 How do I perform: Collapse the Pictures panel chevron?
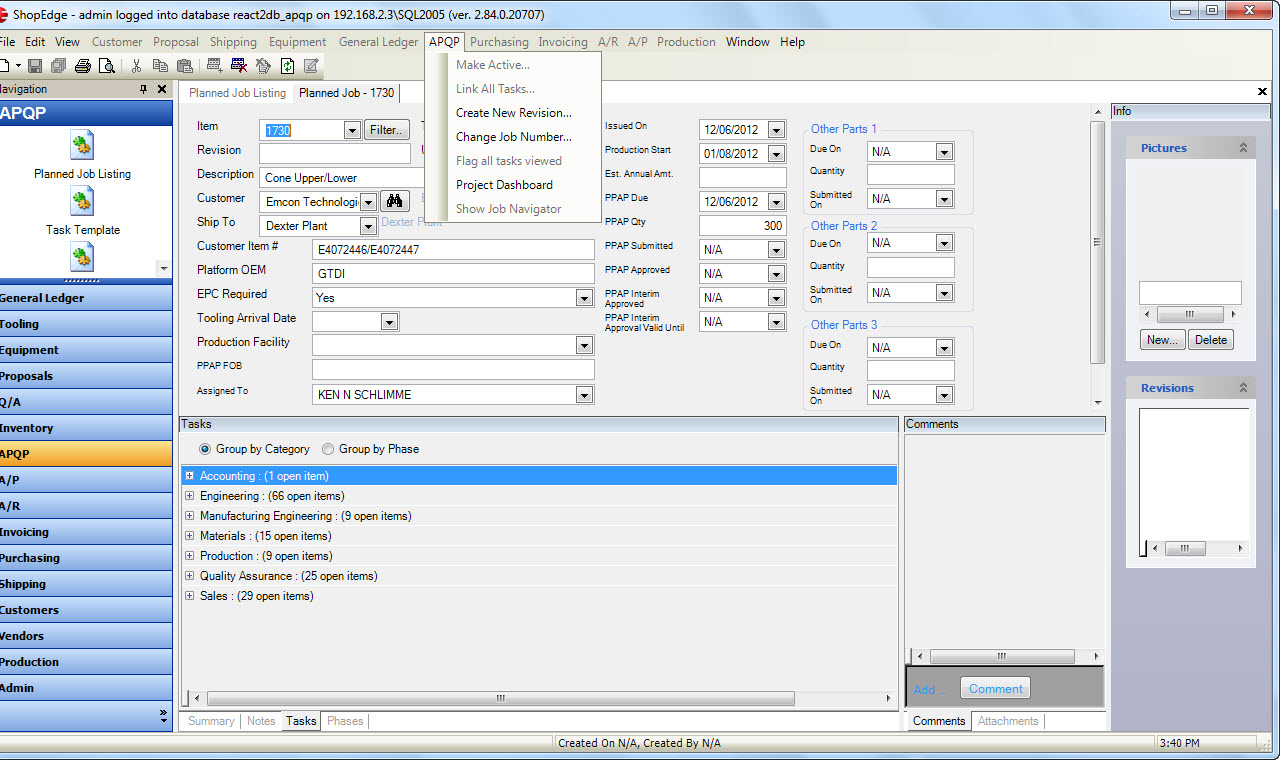(x=1243, y=148)
